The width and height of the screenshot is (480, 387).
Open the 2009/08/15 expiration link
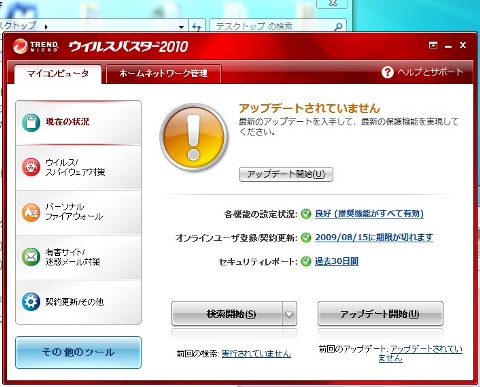point(374,237)
